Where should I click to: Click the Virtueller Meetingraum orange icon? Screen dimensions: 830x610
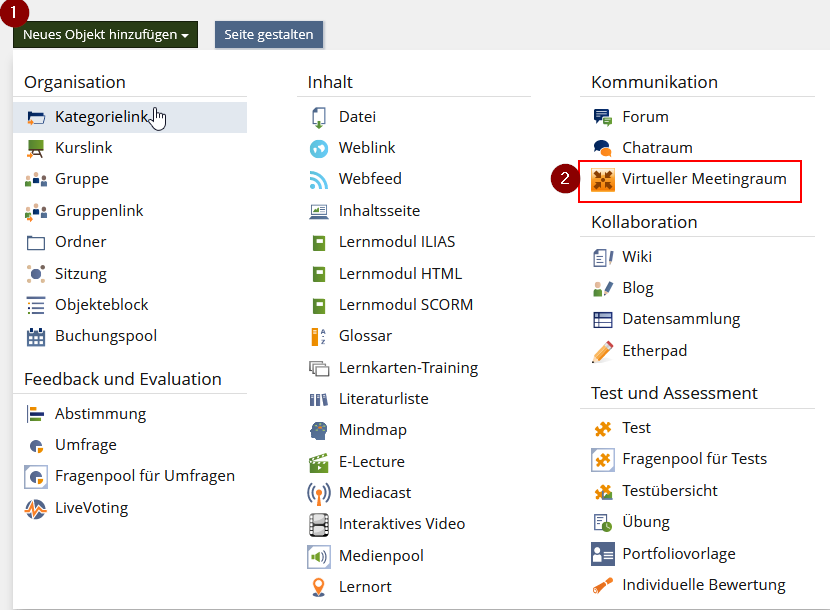click(602, 180)
